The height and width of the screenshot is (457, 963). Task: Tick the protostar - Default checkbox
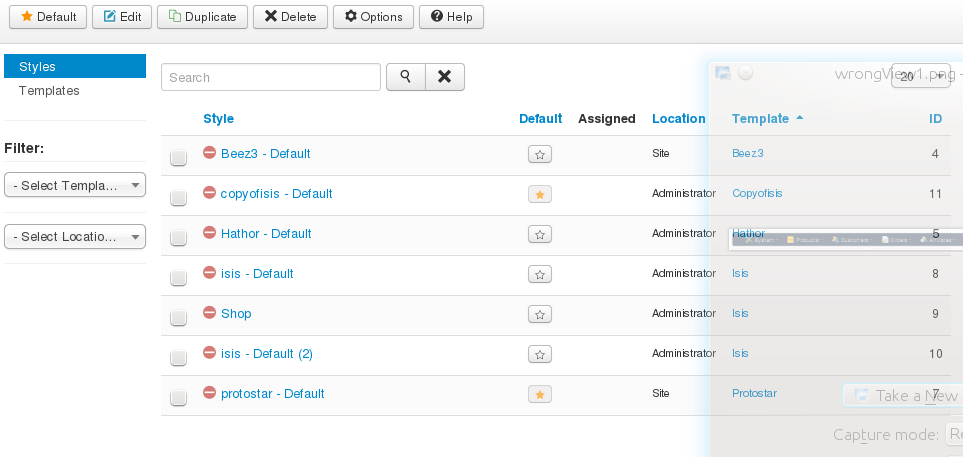pos(178,397)
